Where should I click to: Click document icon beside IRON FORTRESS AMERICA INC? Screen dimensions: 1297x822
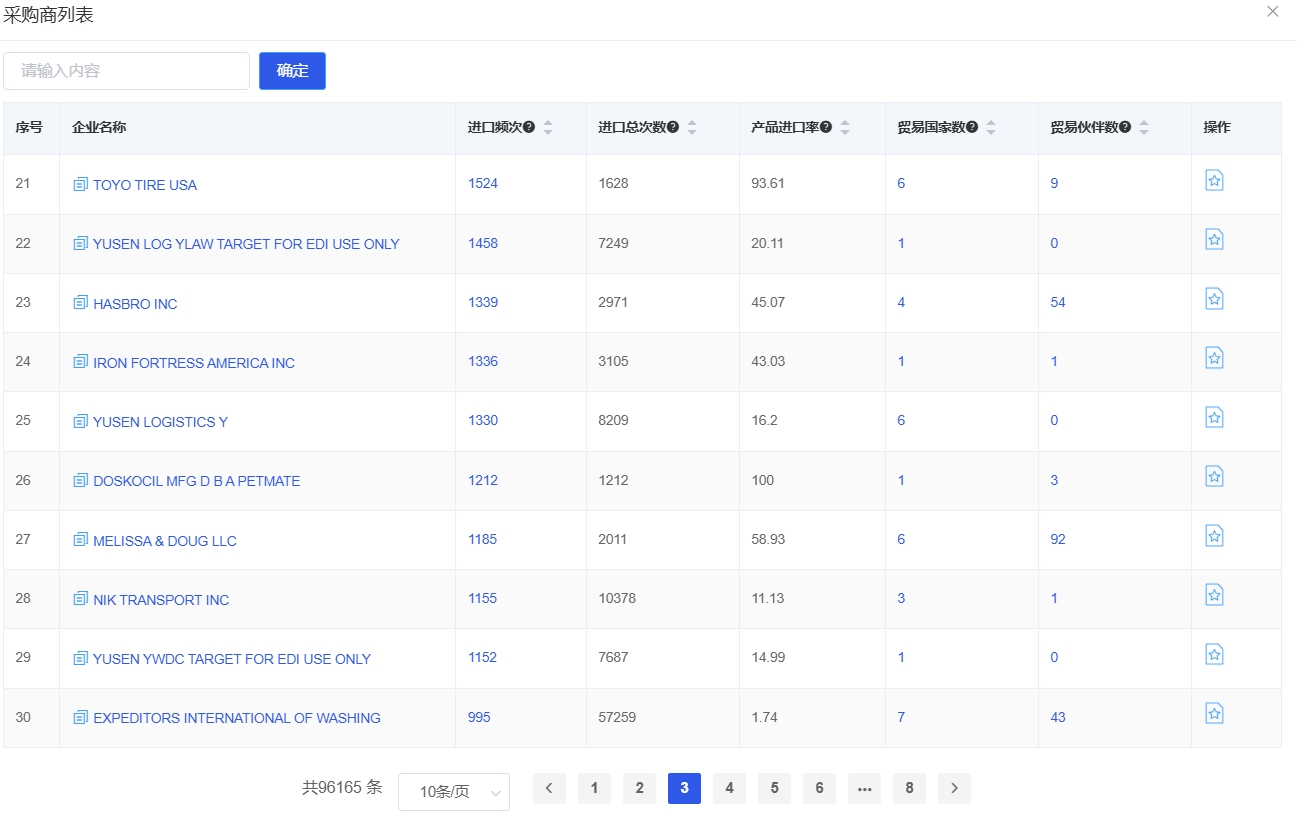coord(80,362)
